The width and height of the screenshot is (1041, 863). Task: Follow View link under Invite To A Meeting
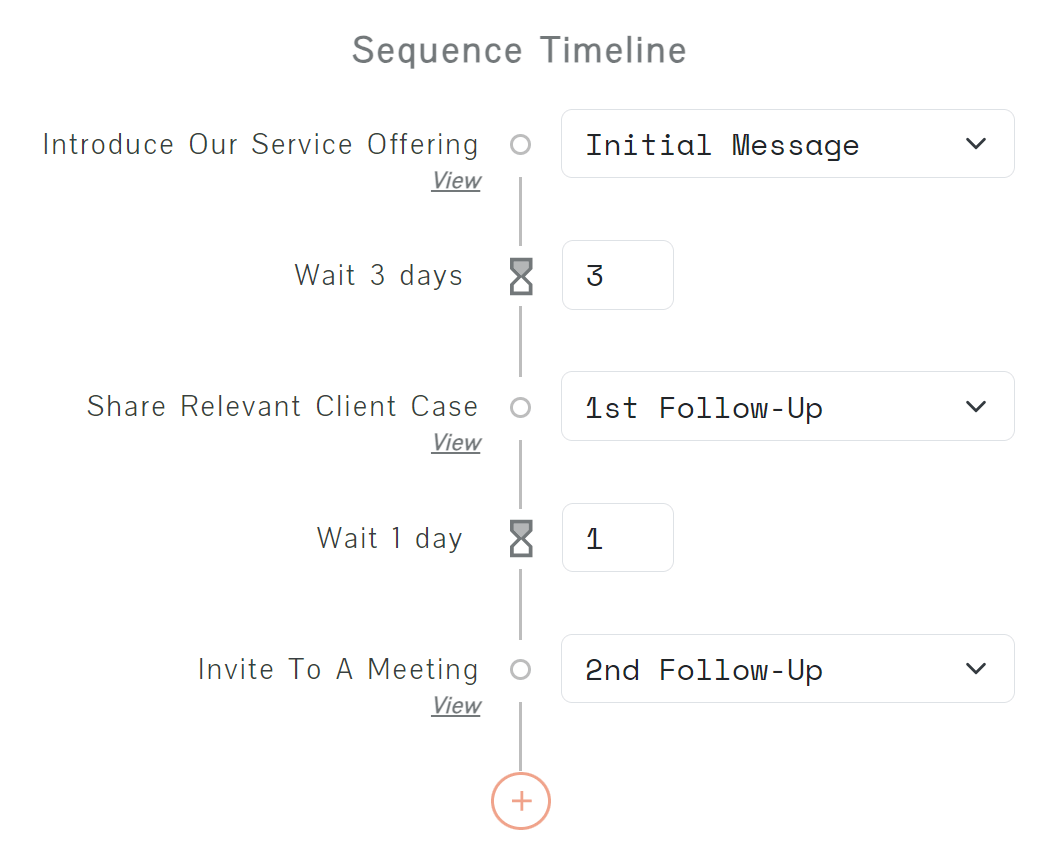(x=456, y=706)
